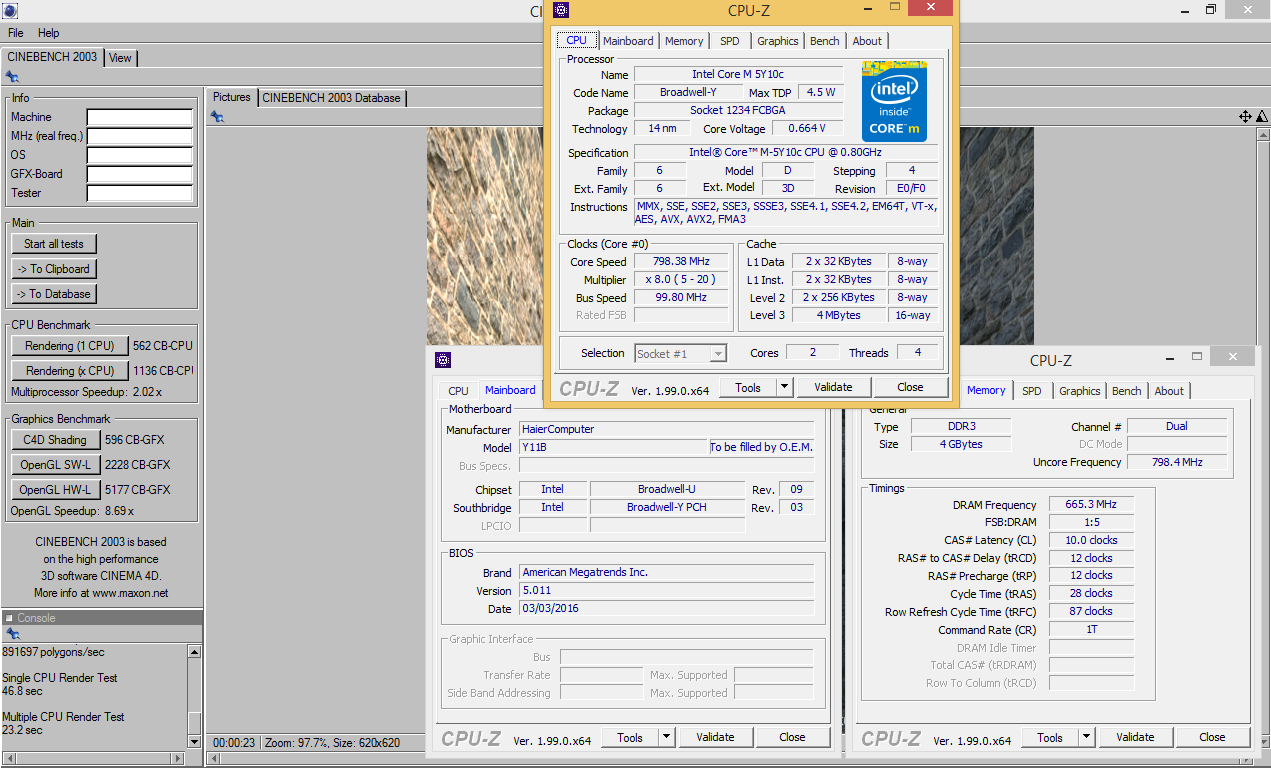This screenshot has width=1271, height=768.
Task: Click the BIOS date 03/03/2016 field
Action: [x=666, y=608]
